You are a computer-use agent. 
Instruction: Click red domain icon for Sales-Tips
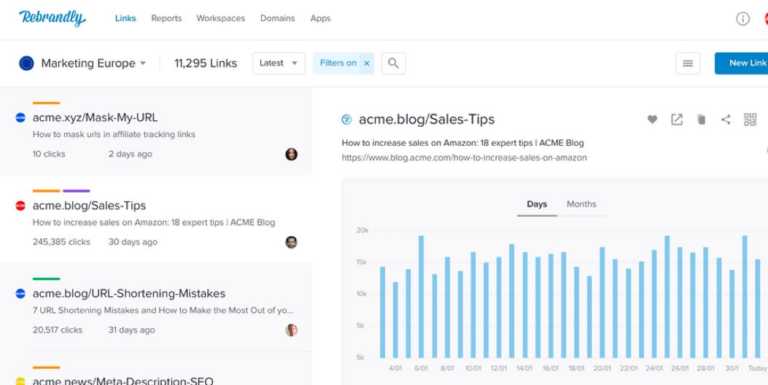point(21,206)
